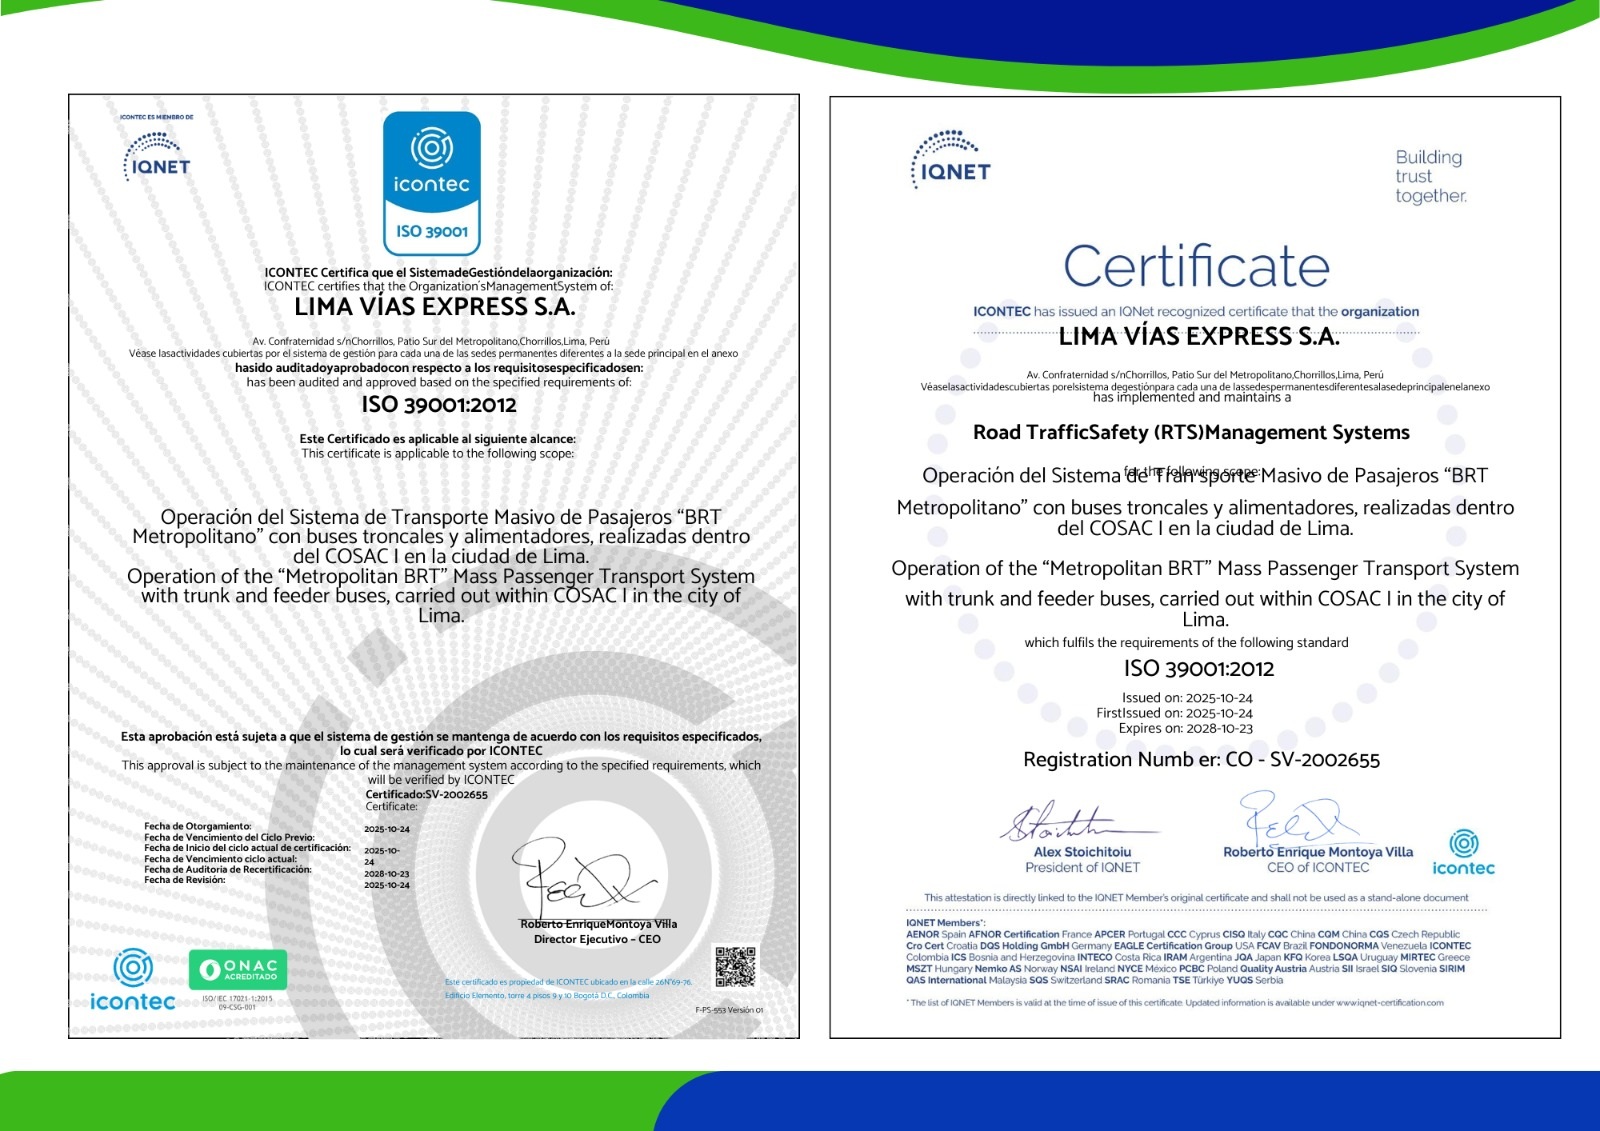
Task: Select "Este Certificado es aplicable al siguiente alcance:"
Action: point(437,439)
